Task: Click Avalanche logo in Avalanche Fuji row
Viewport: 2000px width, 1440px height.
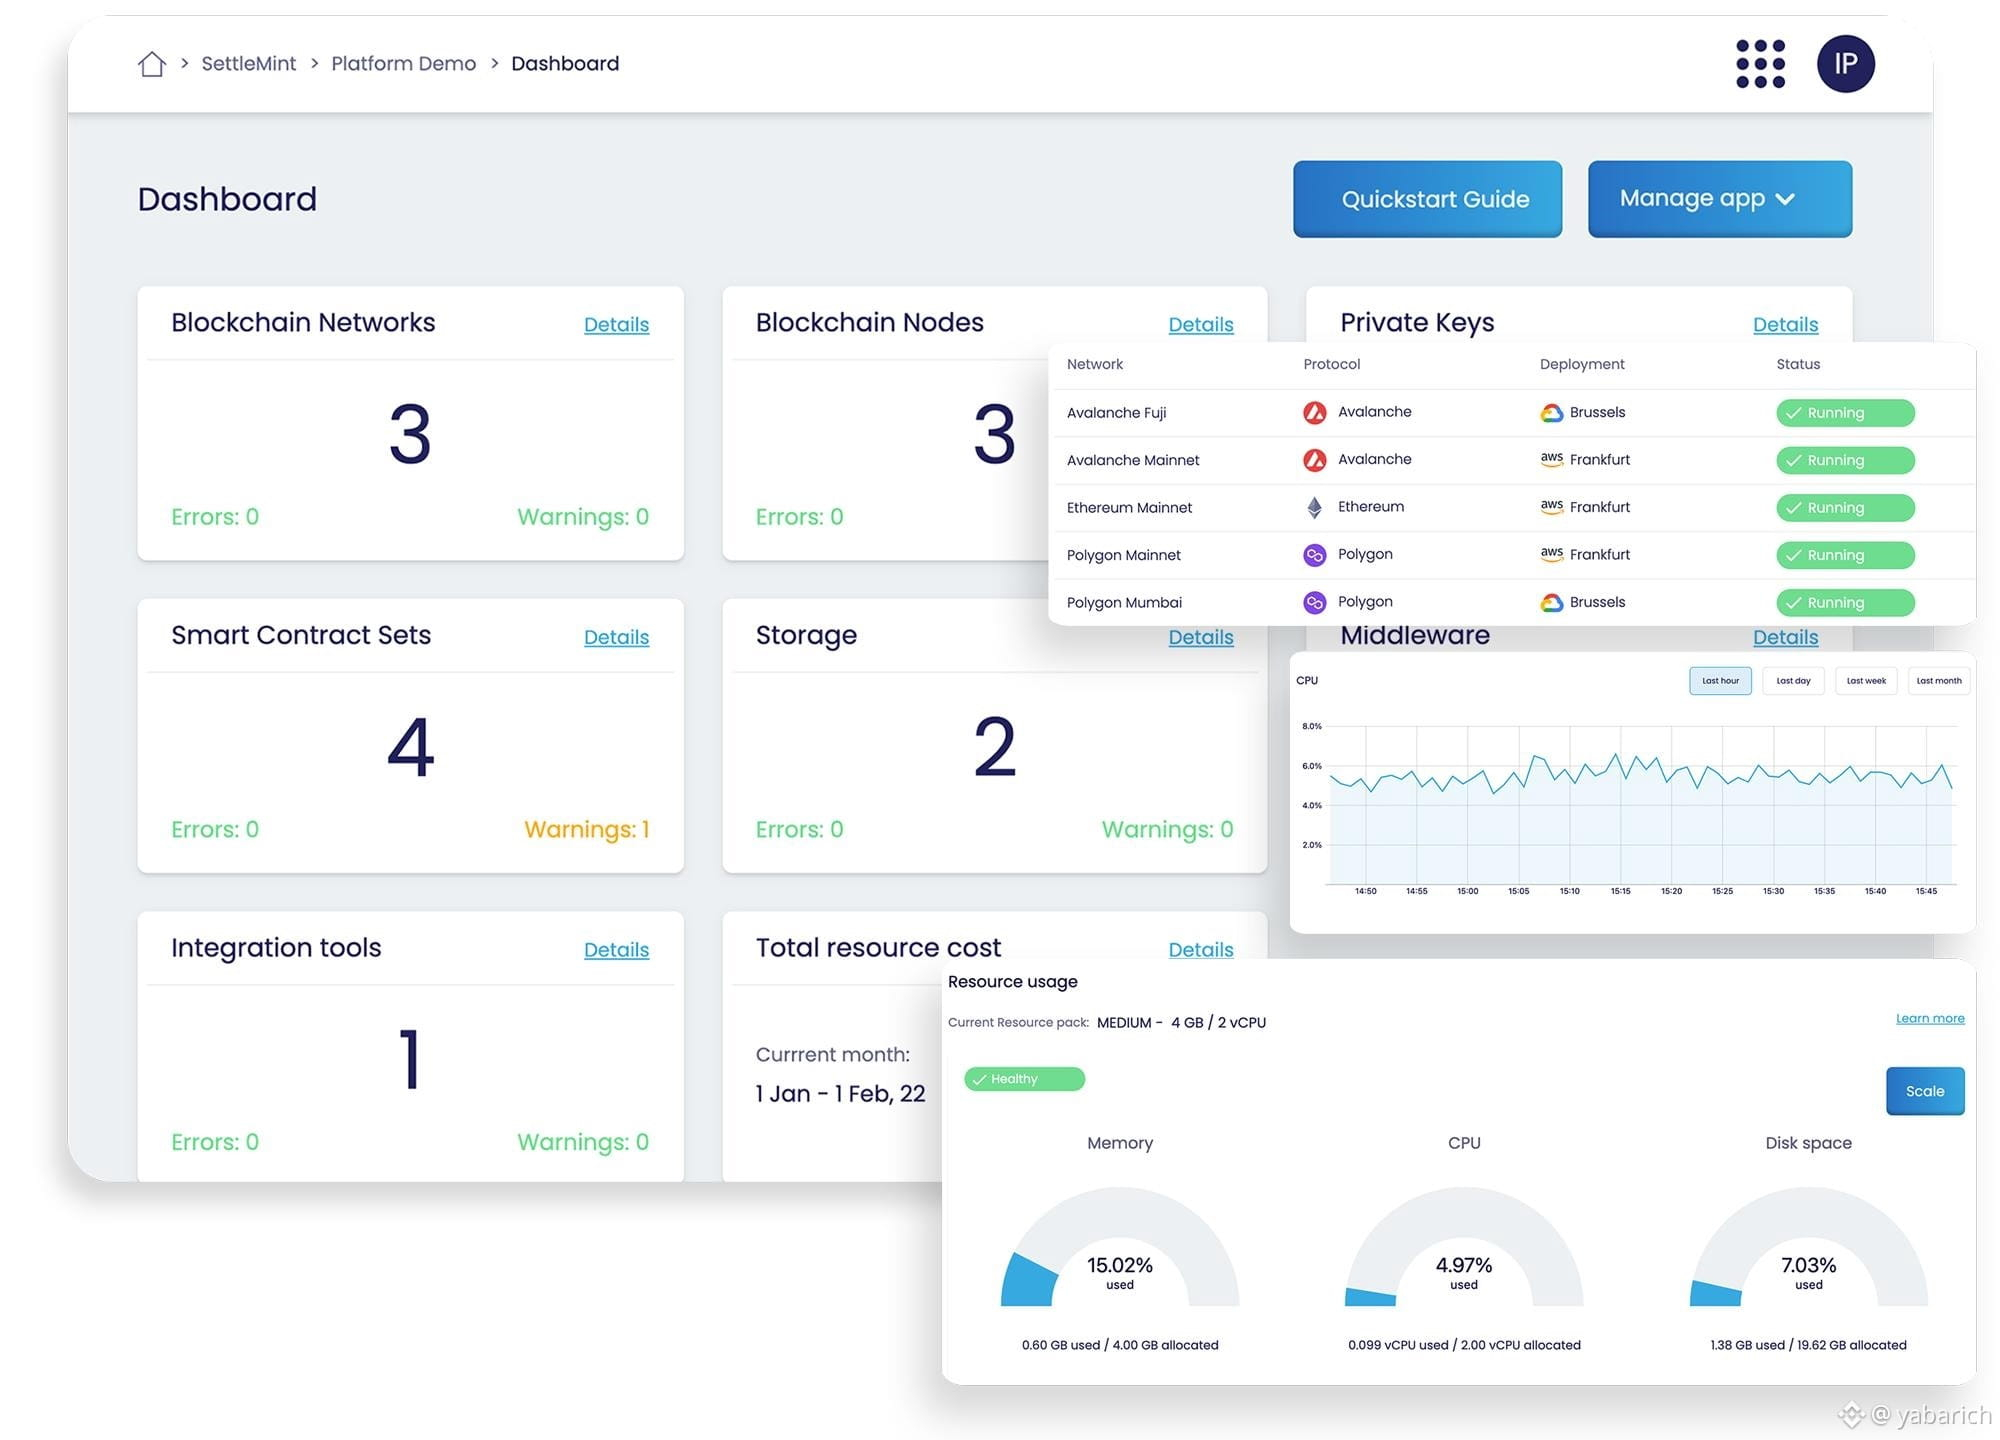Action: 1314,412
